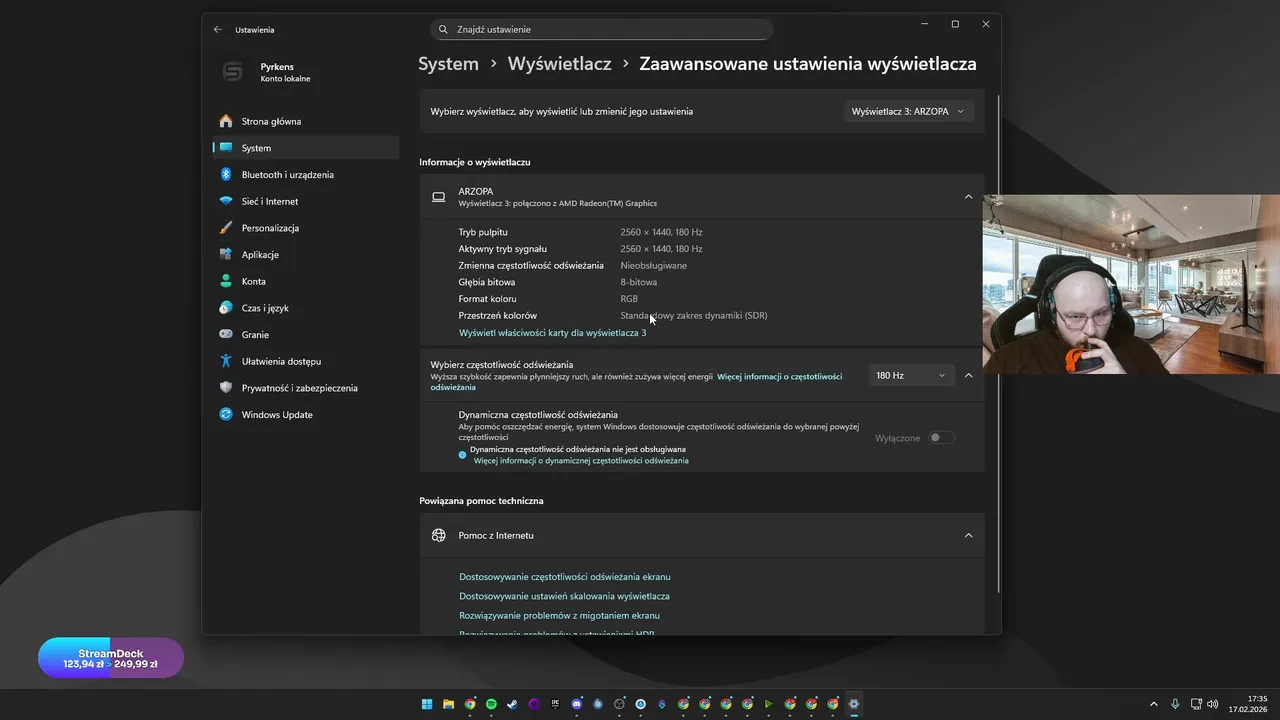This screenshot has height=720, width=1280.
Task: Select the Granie controller icon
Action: pyautogui.click(x=226, y=334)
